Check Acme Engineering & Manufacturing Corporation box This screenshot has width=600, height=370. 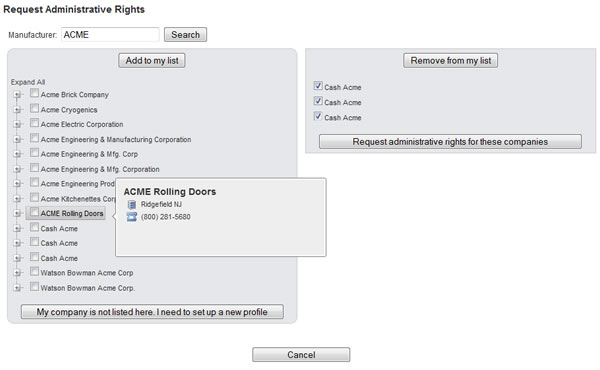34,138
